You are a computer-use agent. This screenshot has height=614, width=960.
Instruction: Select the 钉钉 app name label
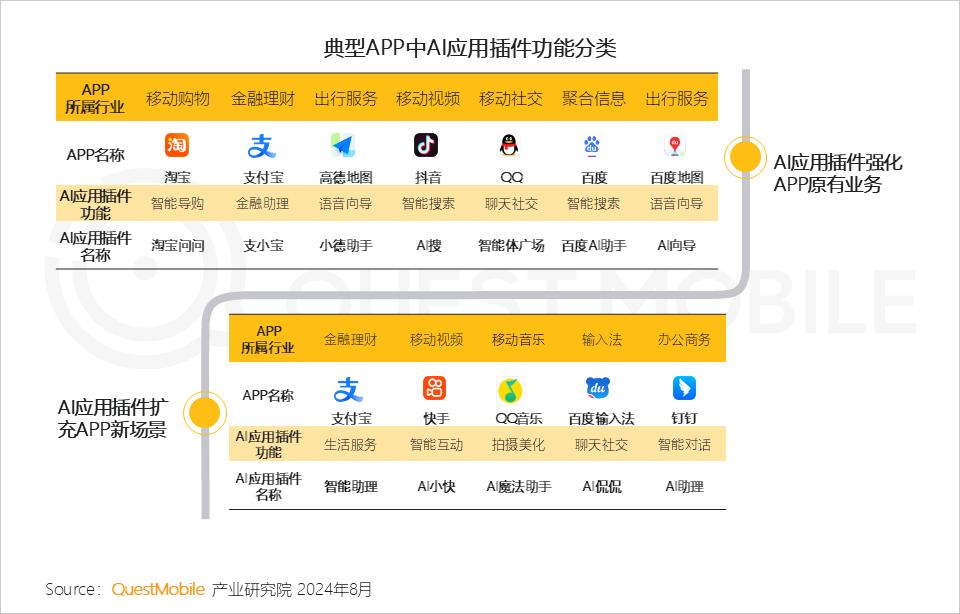[684, 419]
